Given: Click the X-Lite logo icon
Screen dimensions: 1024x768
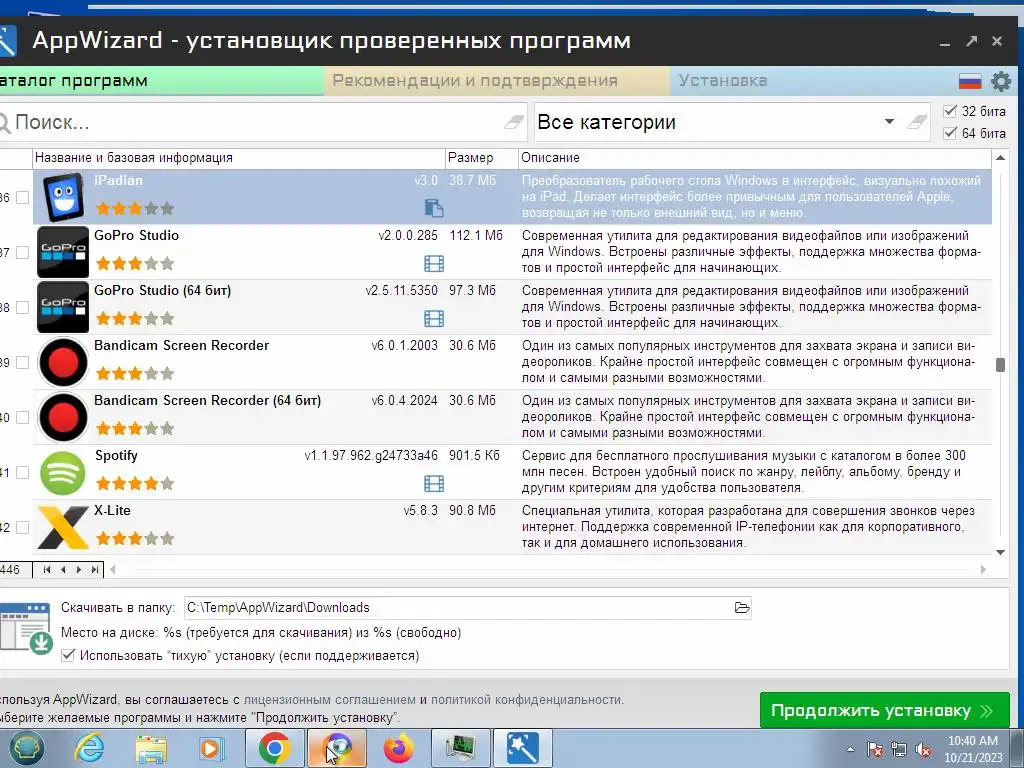Looking at the screenshot, I should pyautogui.click(x=63, y=527).
